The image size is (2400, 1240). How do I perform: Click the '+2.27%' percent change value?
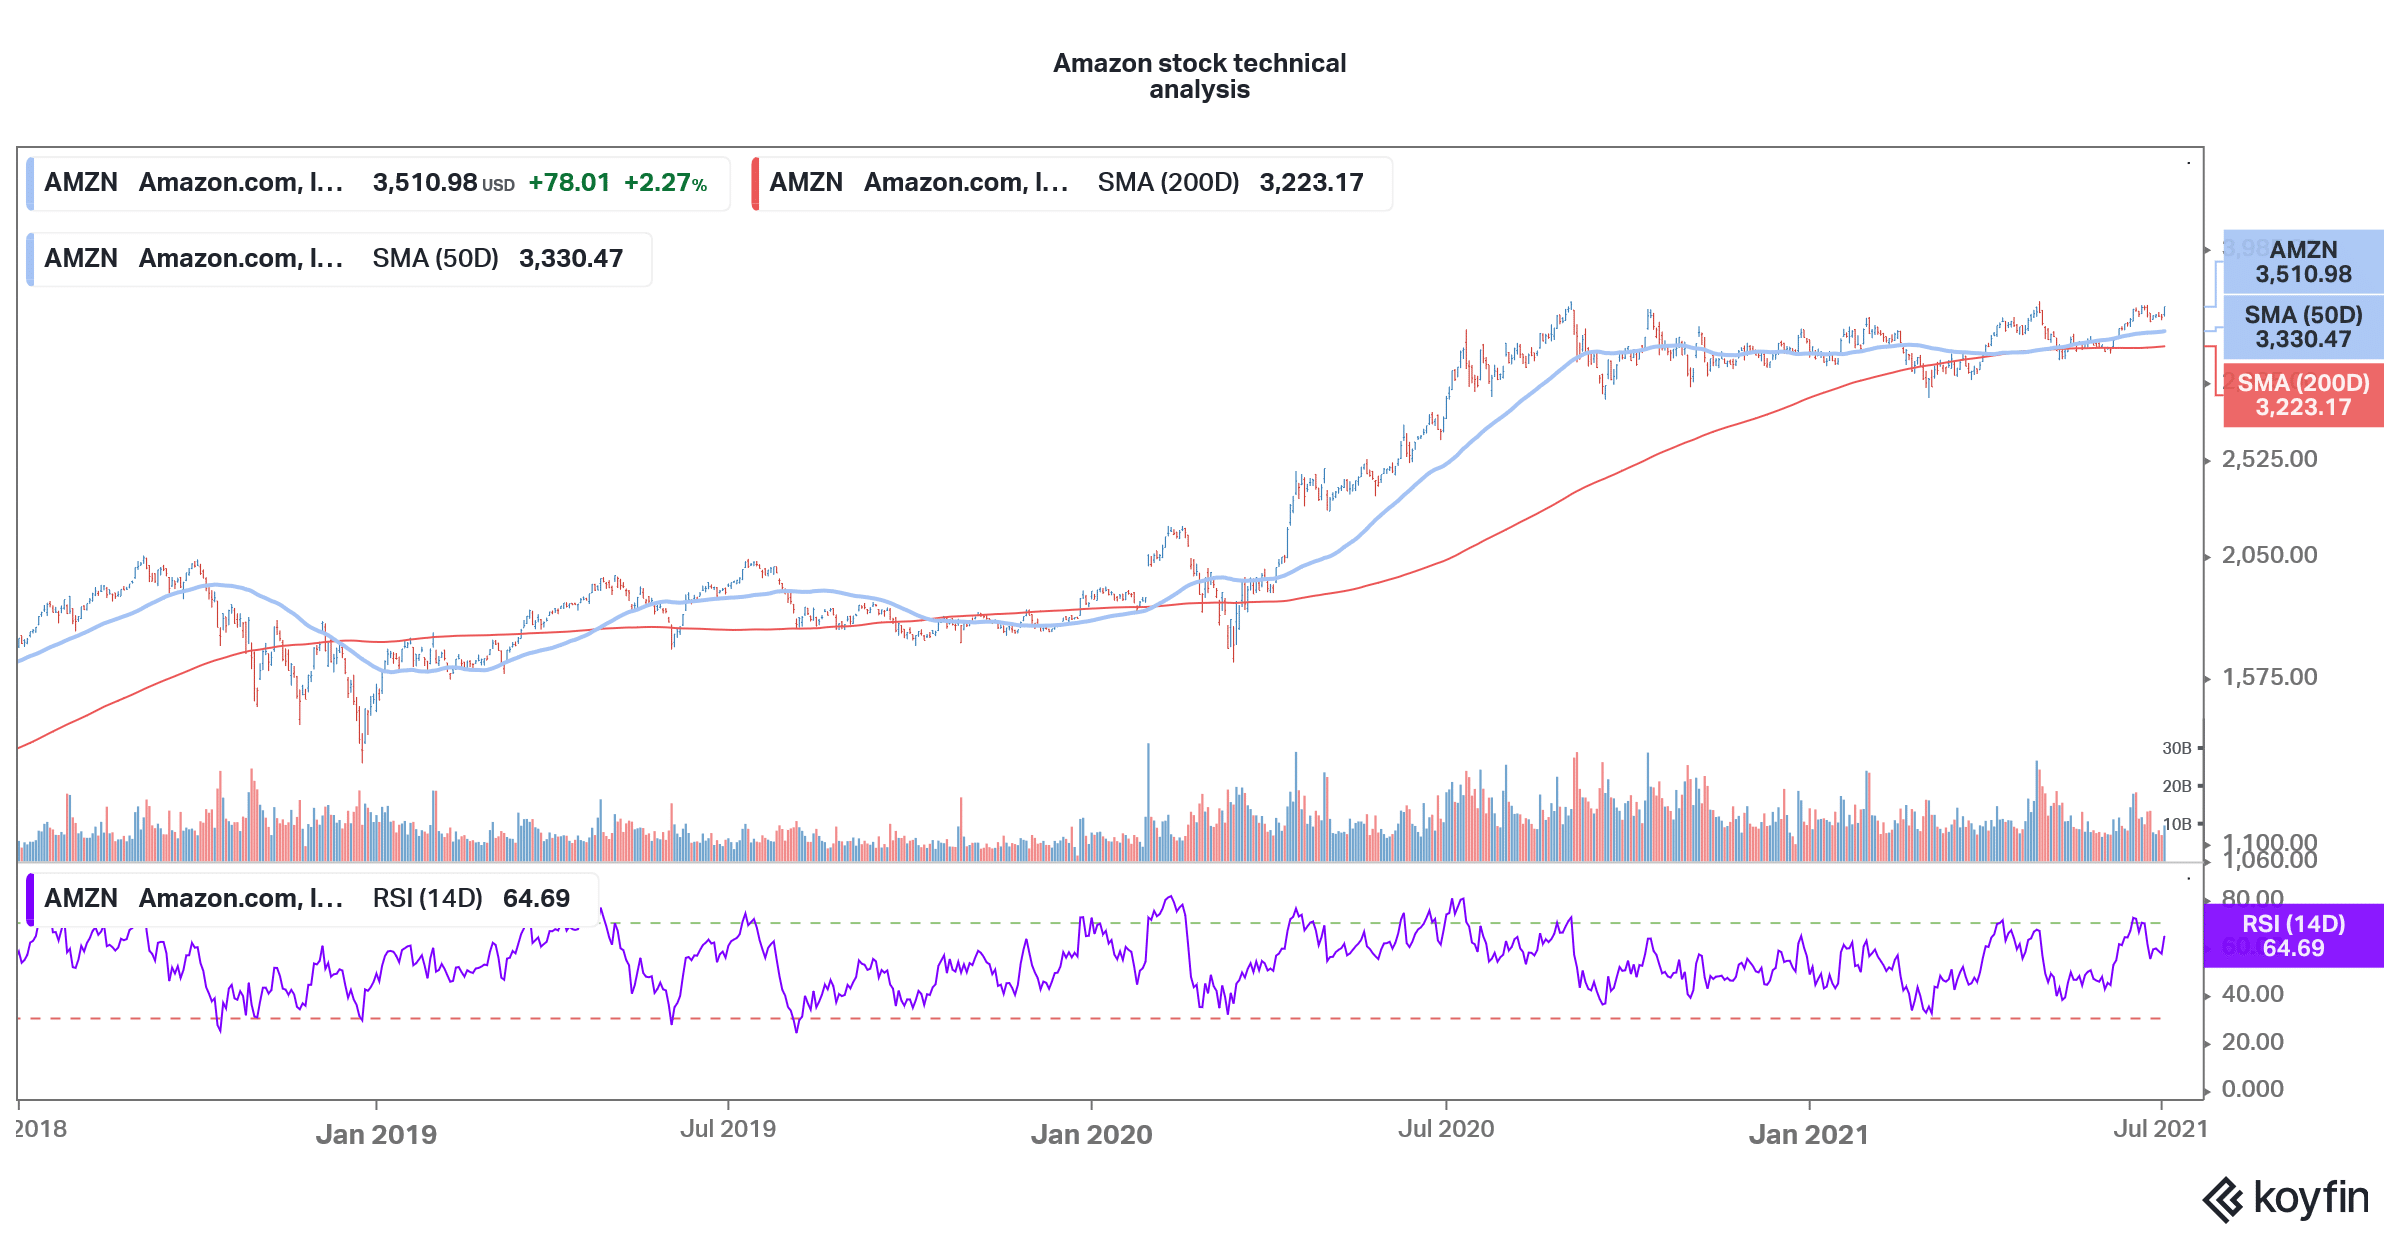(x=665, y=183)
